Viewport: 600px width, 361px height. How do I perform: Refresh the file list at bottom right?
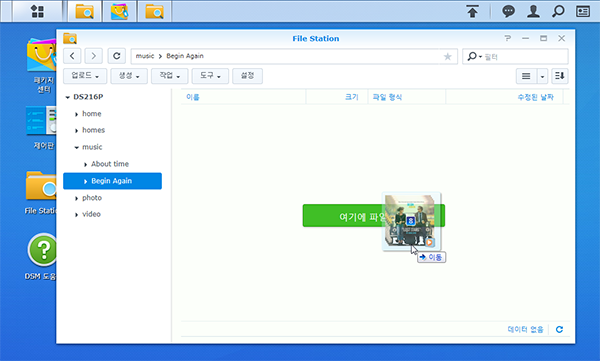click(x=559, y=329)
